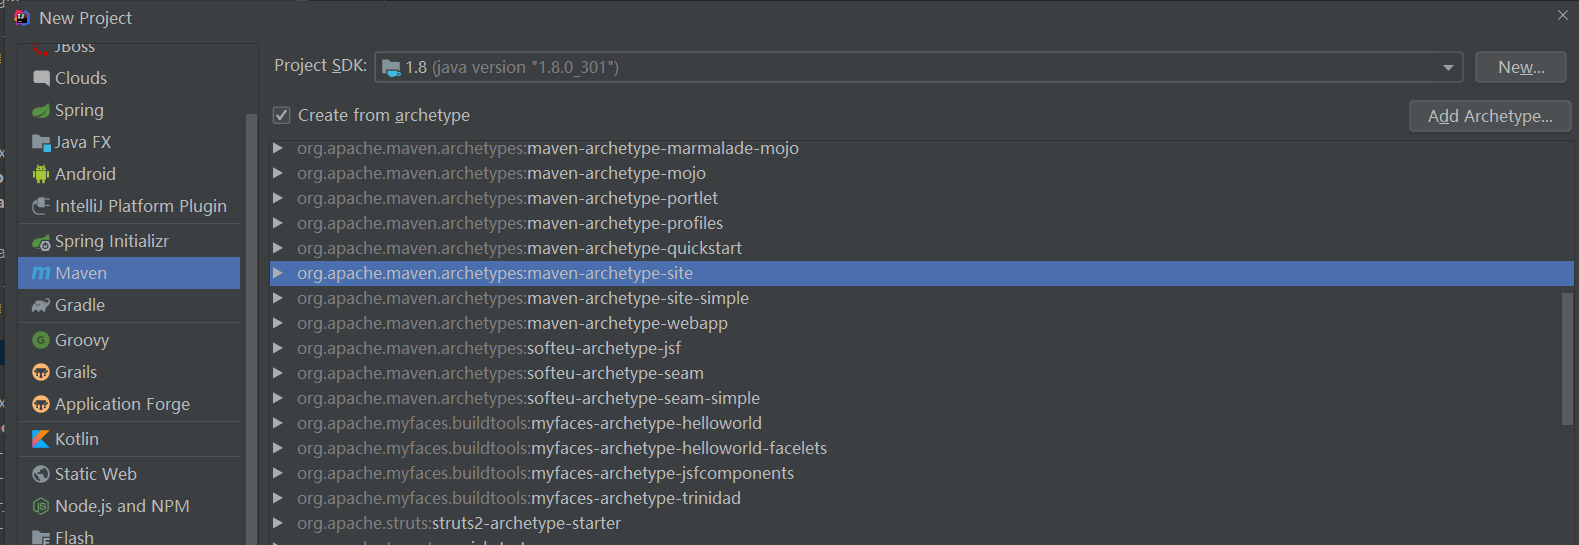Select Kotlin project type
Image resolution: width=1579 pixels, height=545 pixels.
coord(129,439)
